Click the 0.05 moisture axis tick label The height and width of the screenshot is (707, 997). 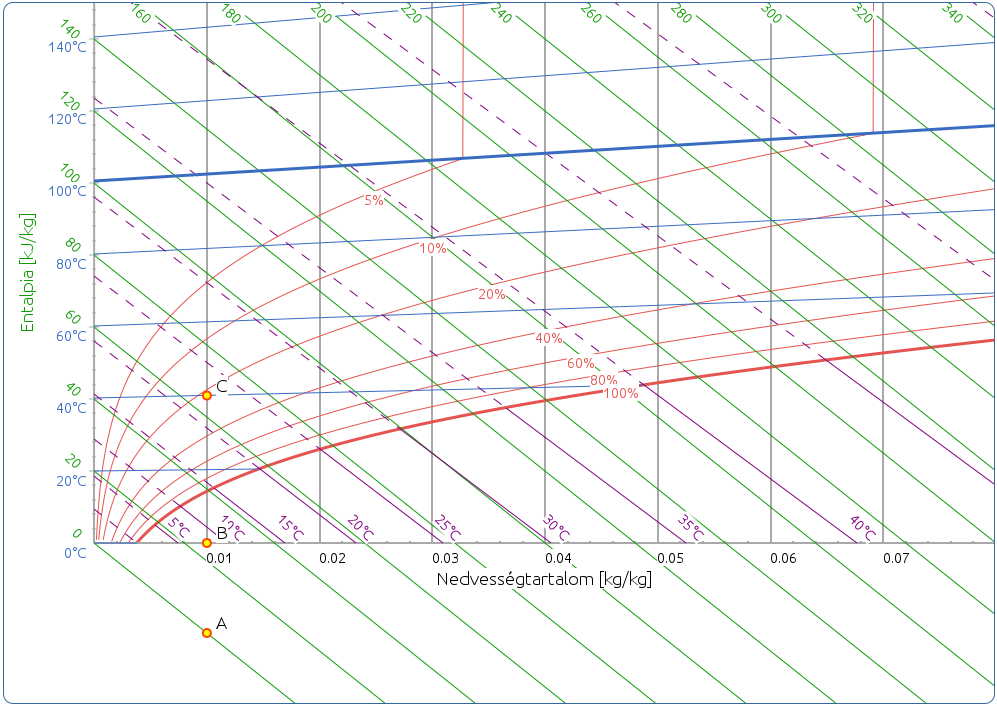tap(670, 558)
